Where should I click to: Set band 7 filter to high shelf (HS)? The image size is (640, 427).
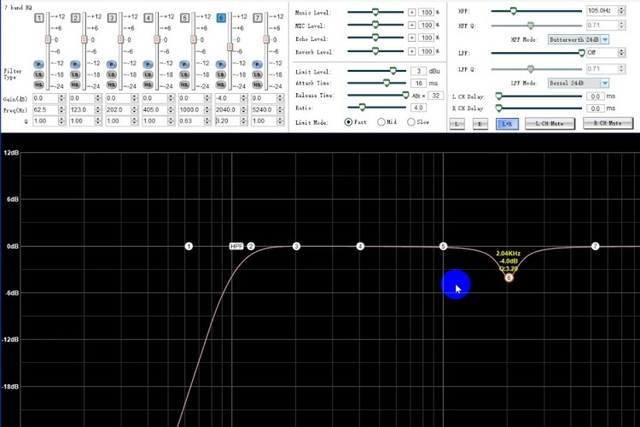[257, 85]
